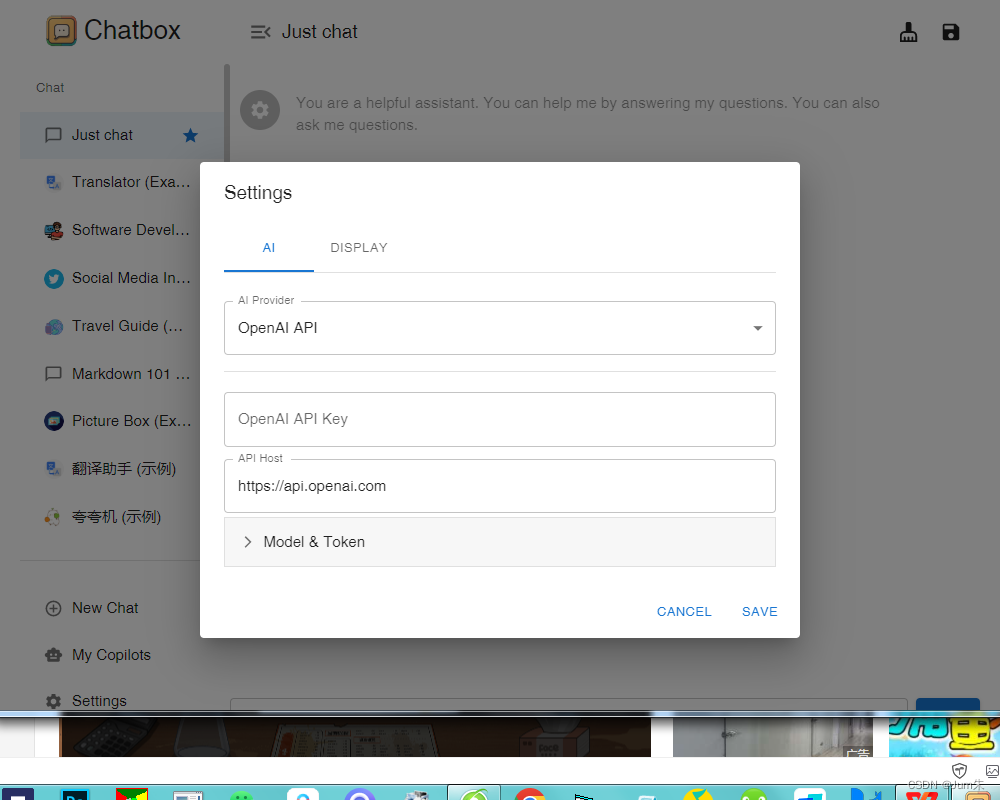Click the My Copilots robot icon

click(54, 655)
